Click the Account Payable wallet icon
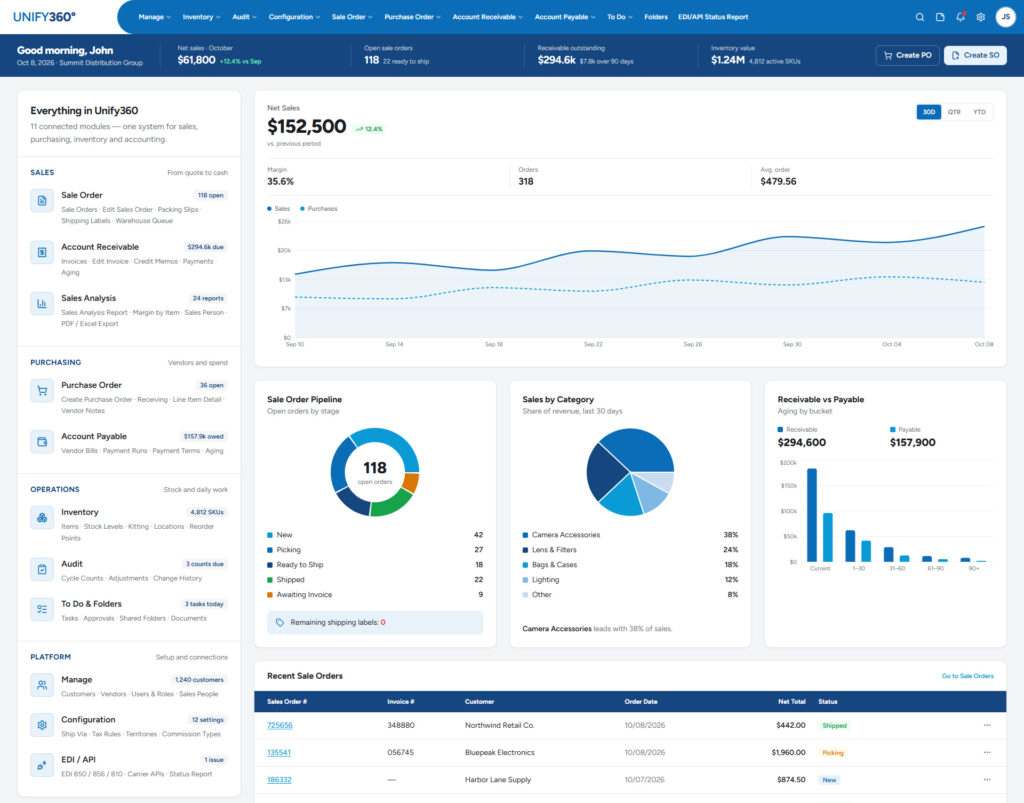The height and width of the screenshot is (803, 1024). pyautogui.click(x=42, y=441)
